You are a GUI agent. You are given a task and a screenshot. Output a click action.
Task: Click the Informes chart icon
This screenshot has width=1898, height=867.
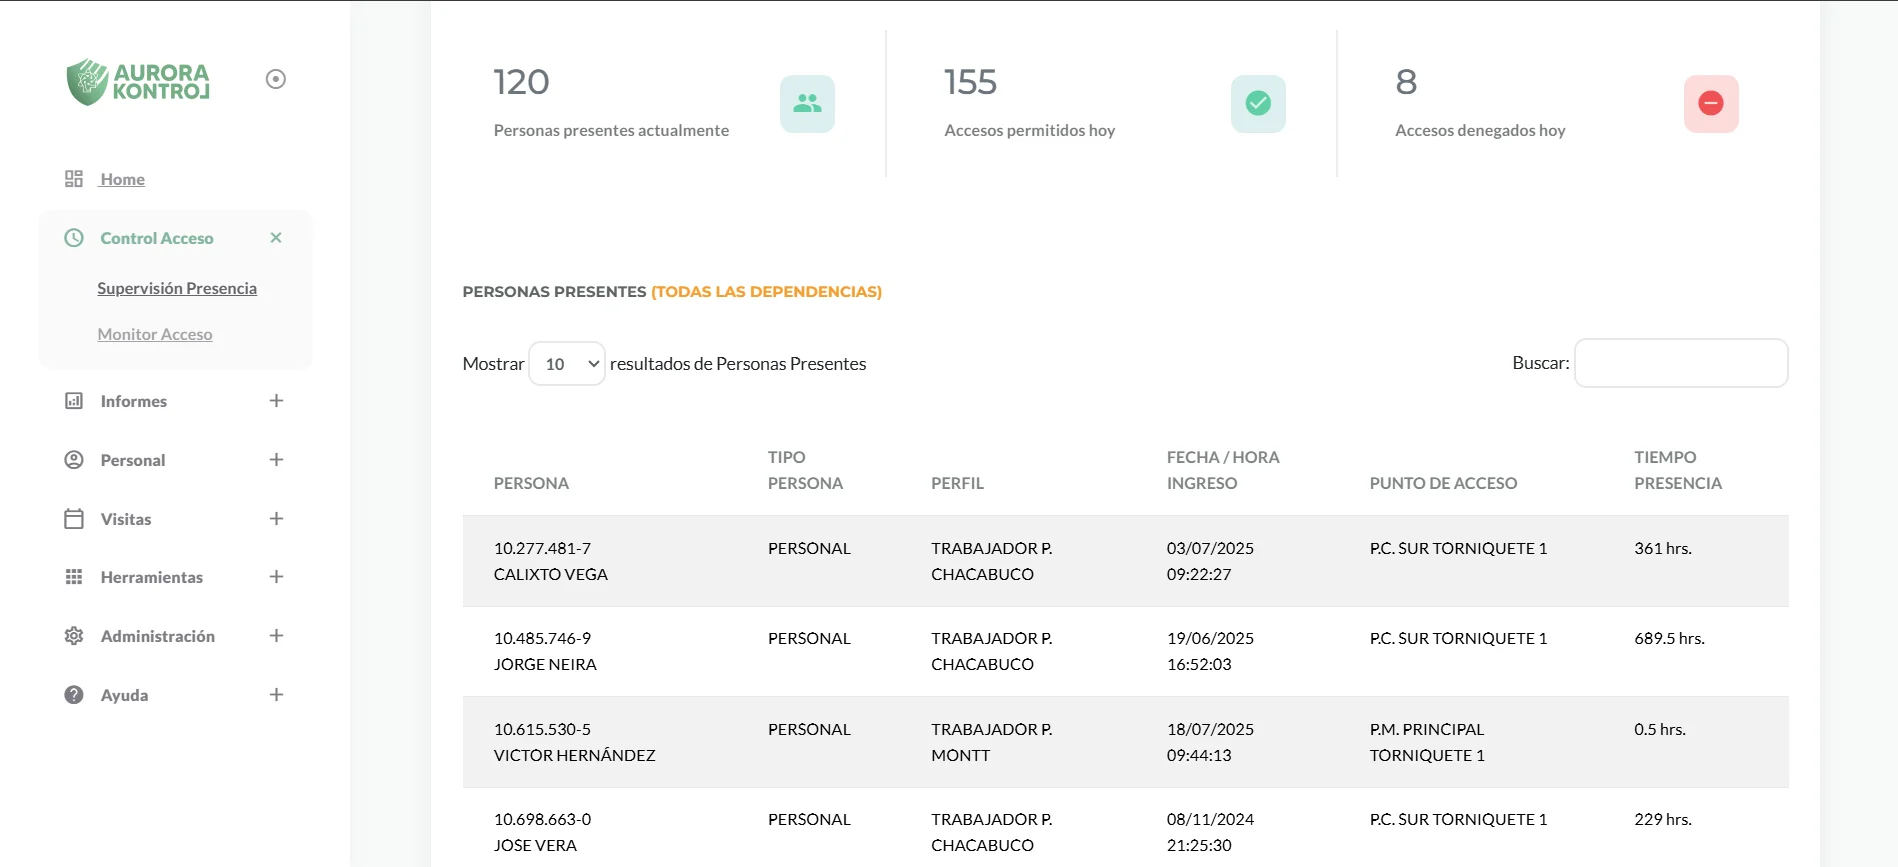74,401
